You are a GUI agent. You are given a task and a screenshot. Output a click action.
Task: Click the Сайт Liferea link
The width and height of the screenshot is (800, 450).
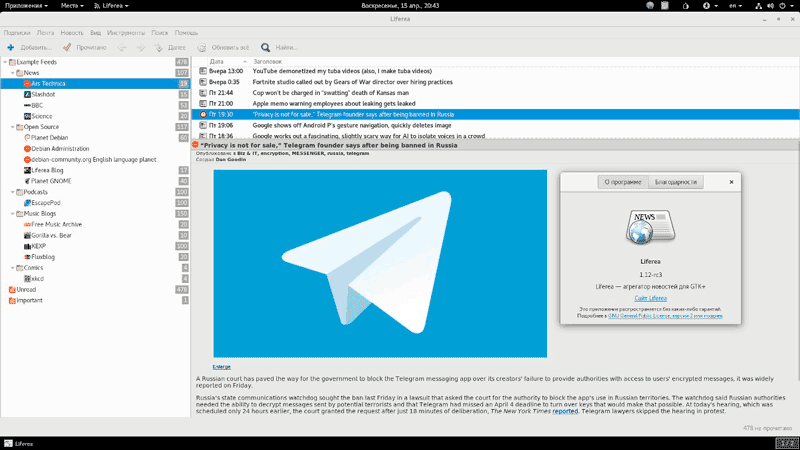pos(650,298)
